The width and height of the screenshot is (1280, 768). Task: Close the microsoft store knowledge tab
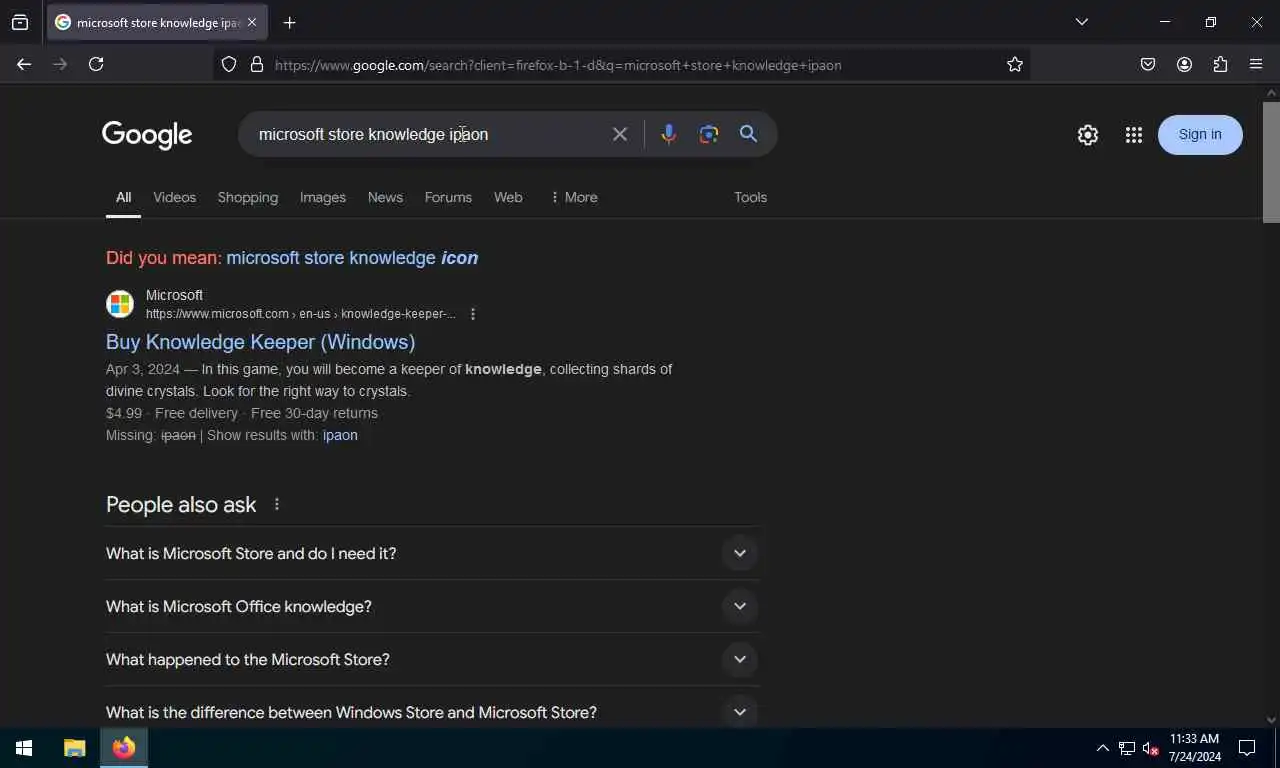[252, 22]
